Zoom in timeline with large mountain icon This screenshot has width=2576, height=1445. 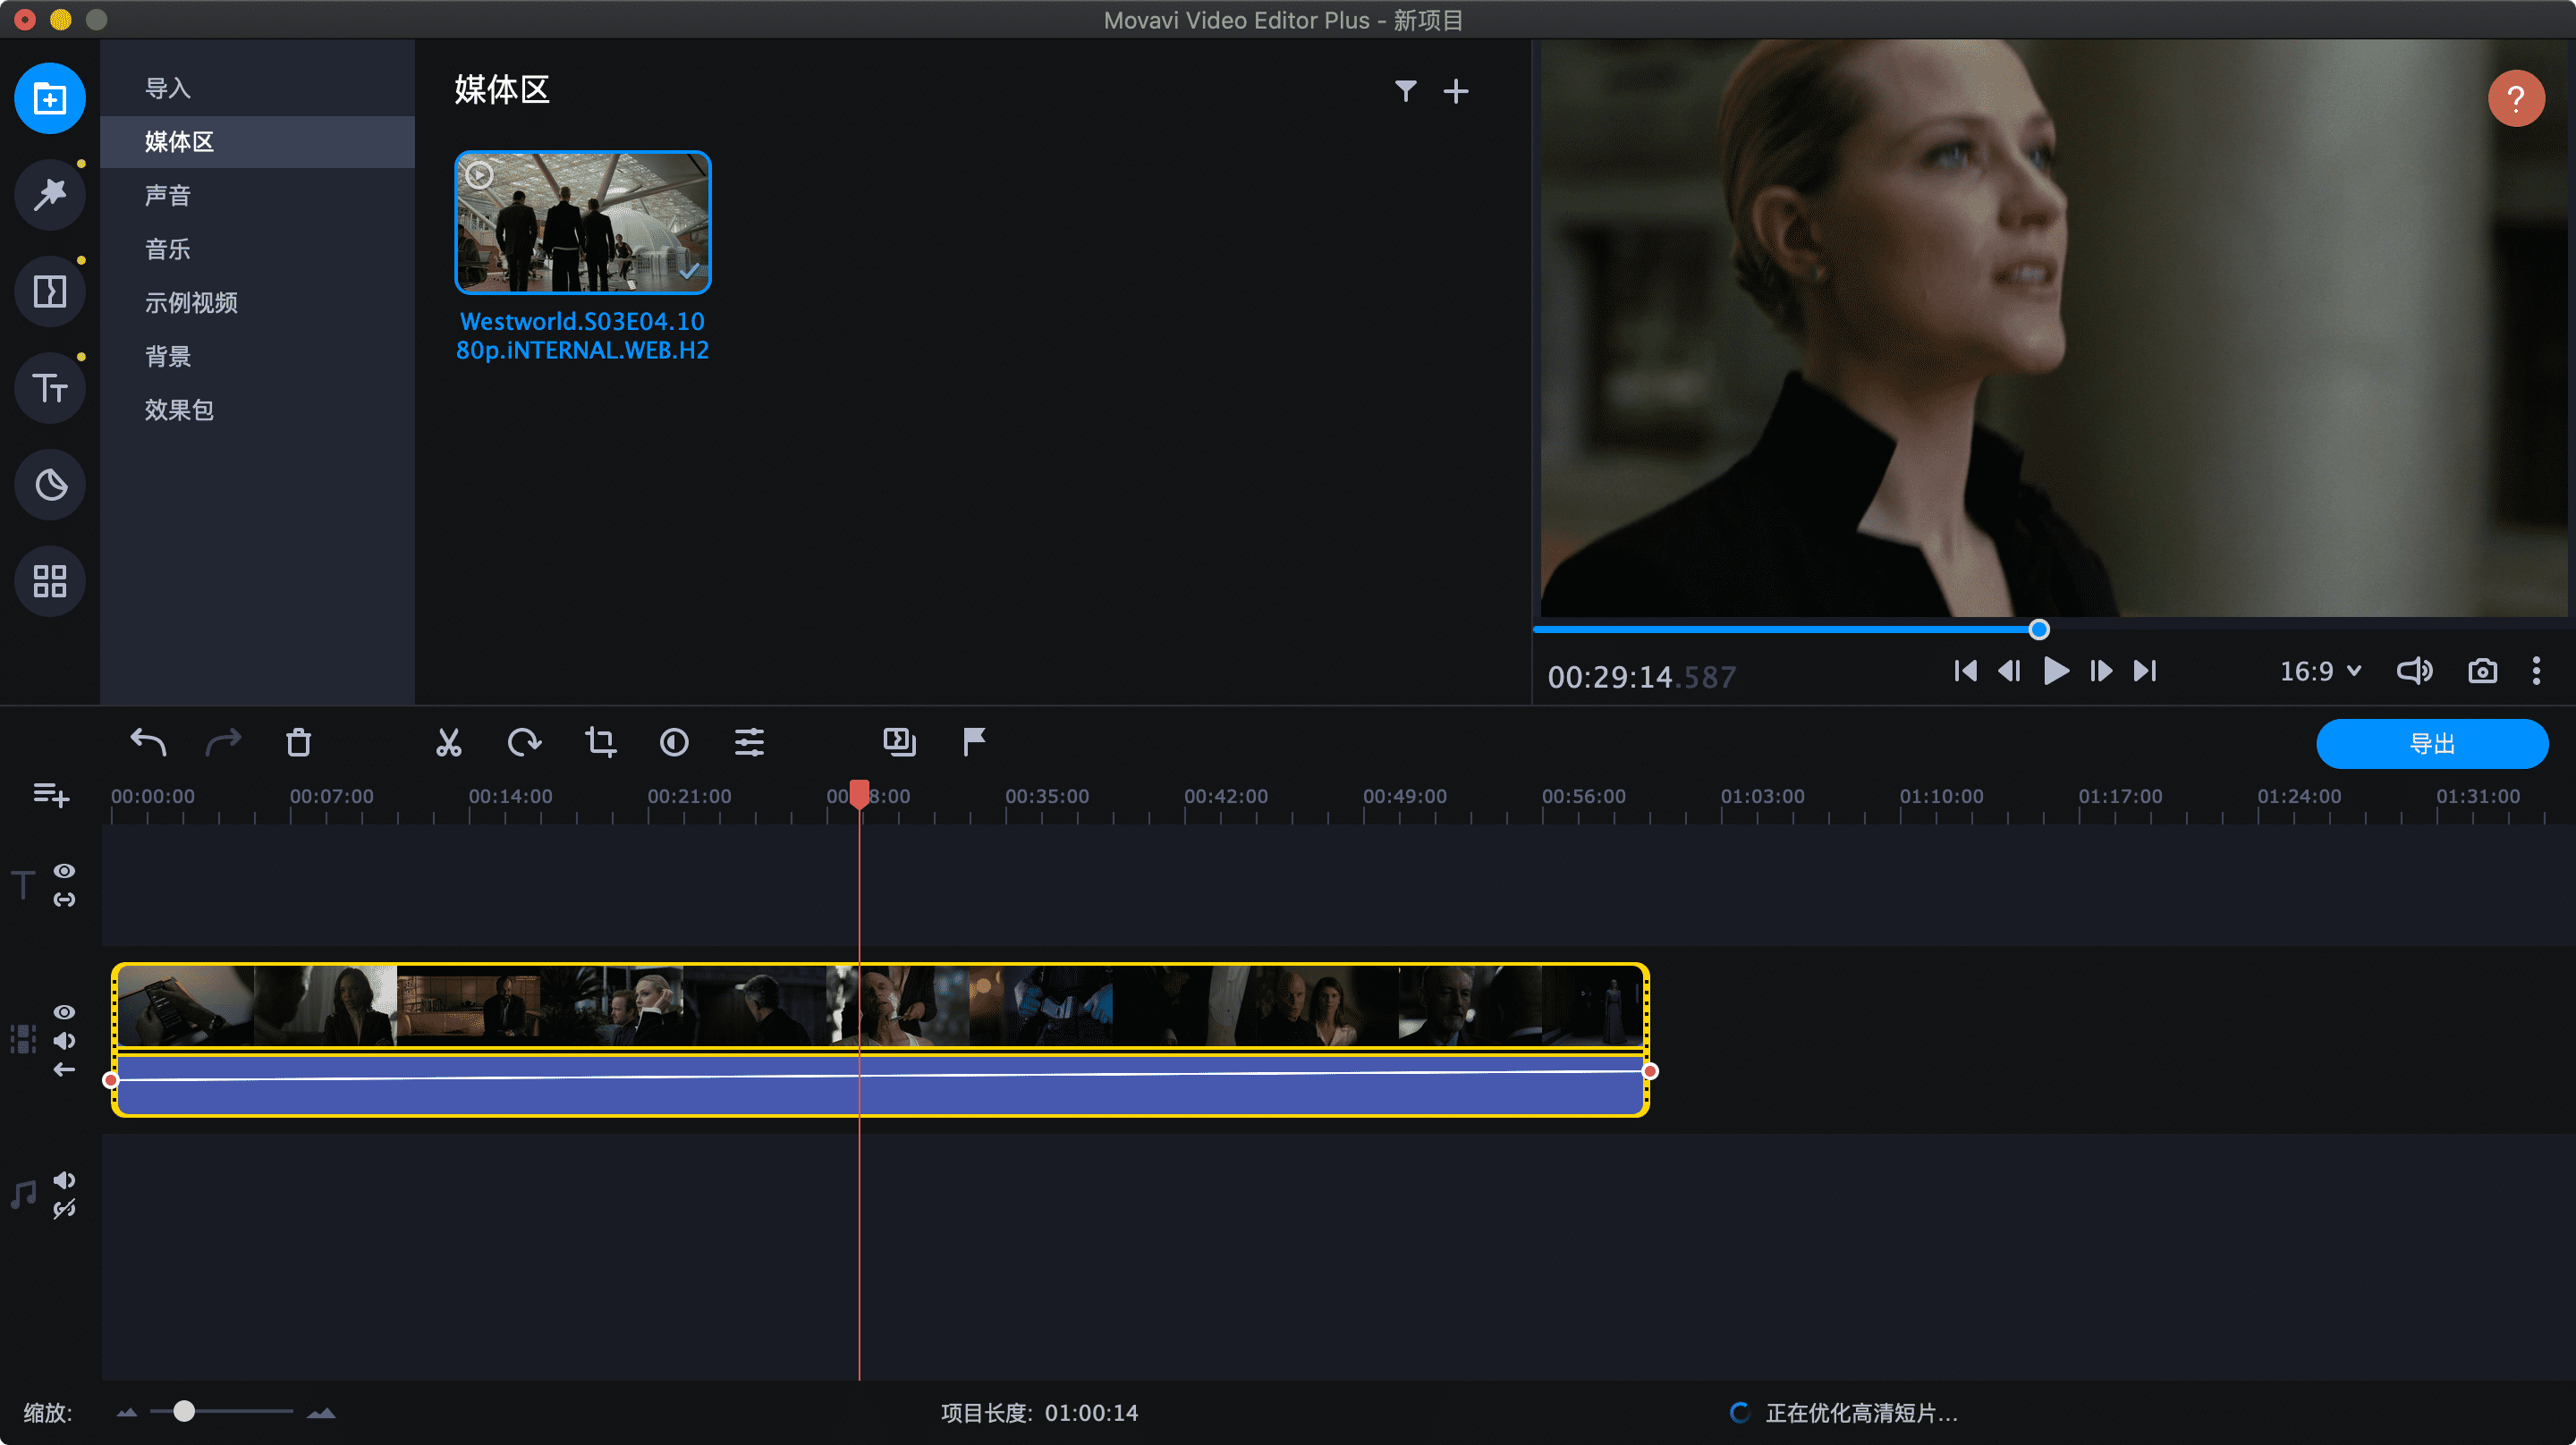[321, 1412]
